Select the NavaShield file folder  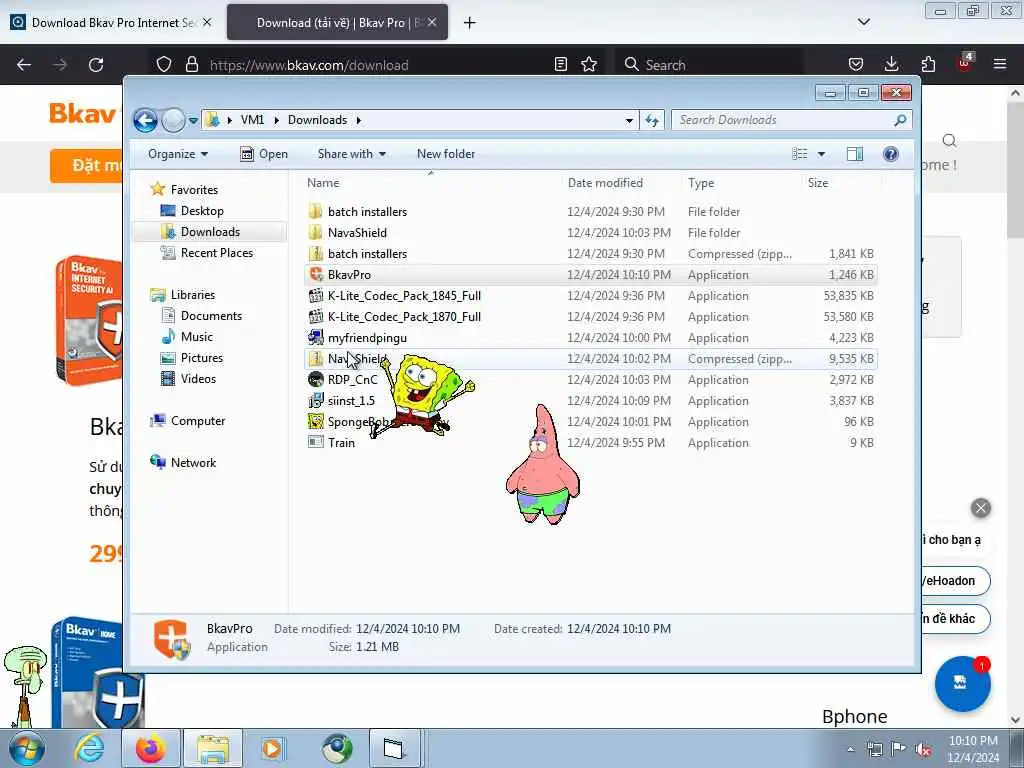[590, 232]
